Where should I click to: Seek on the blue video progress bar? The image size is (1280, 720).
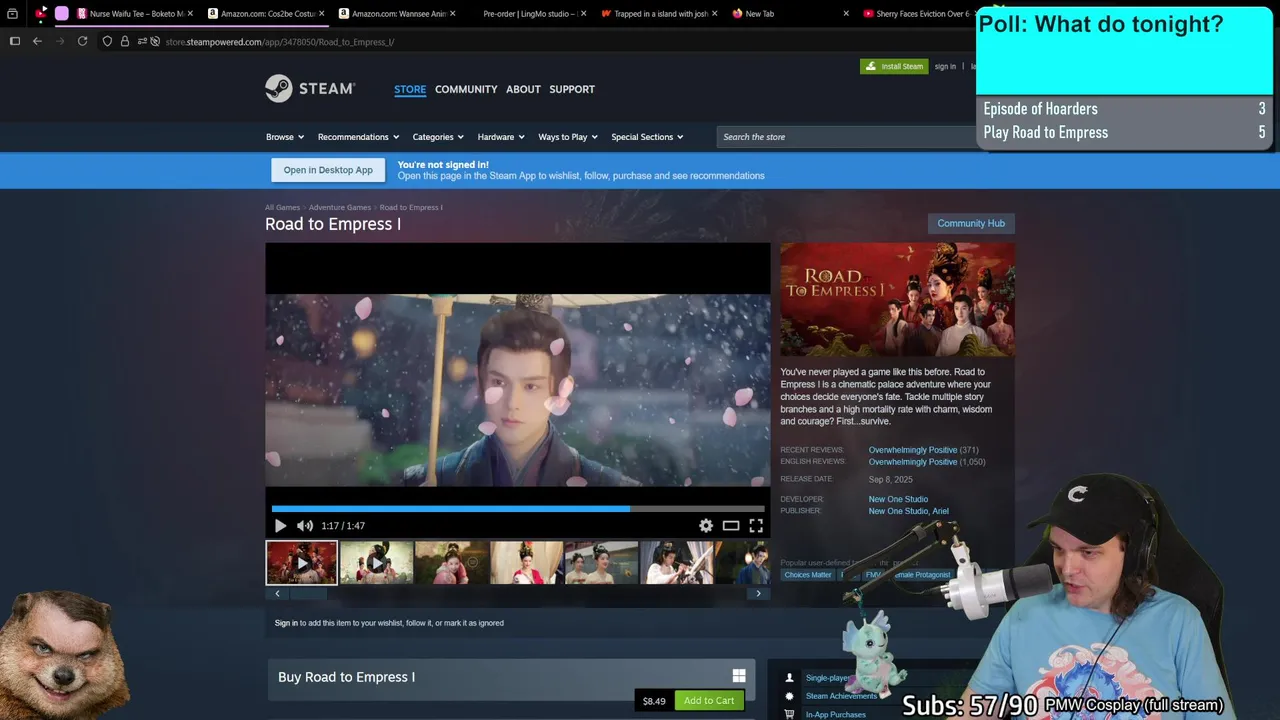pyautogui.click(x=518, y=508)
